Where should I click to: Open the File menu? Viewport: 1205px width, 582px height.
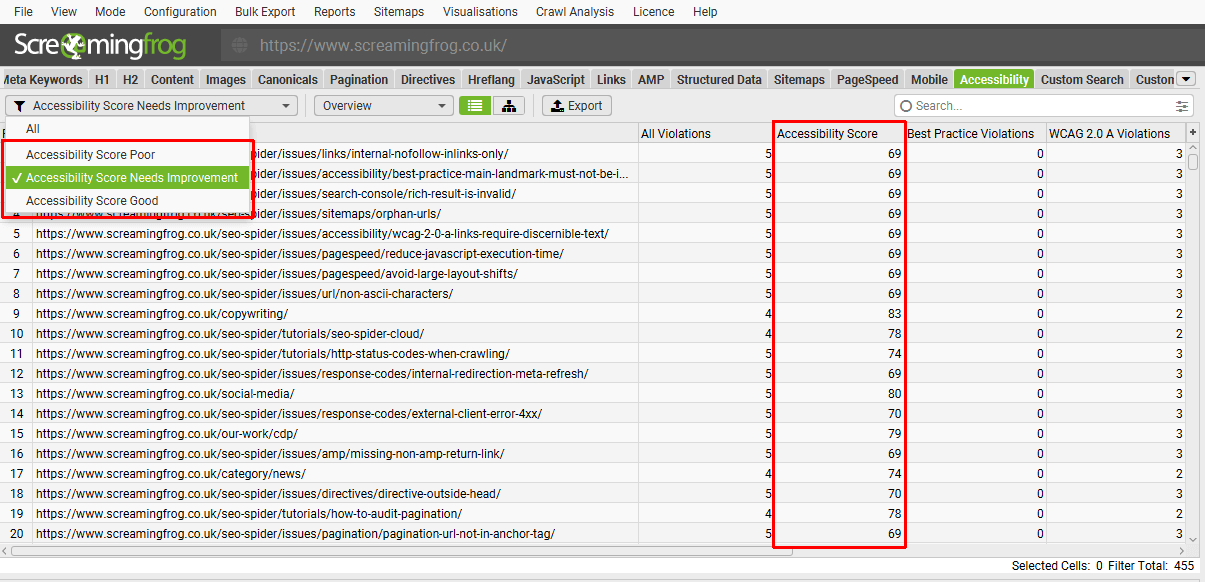(23, 12)
